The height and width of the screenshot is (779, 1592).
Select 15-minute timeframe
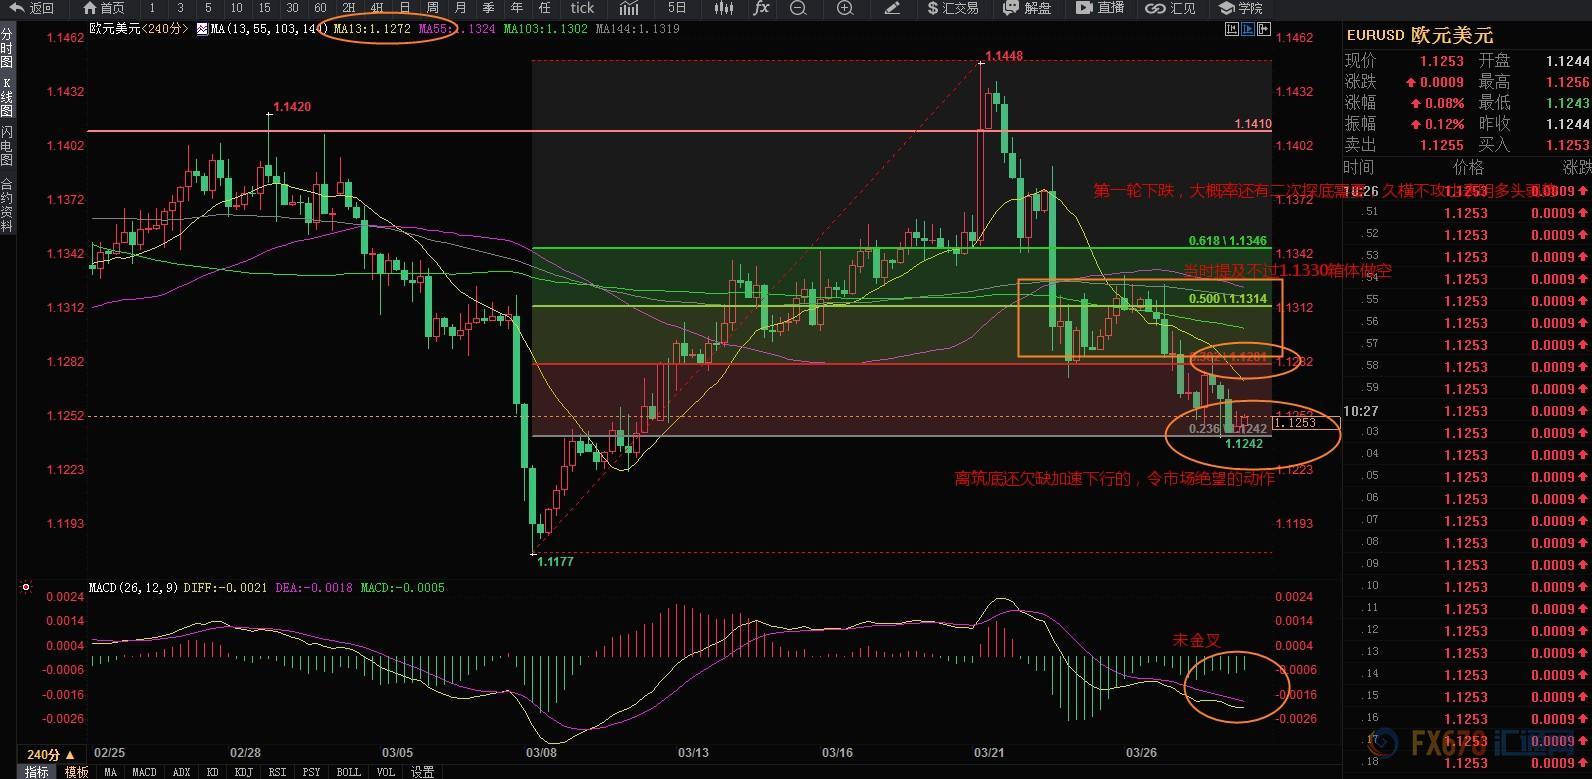pyautogui.click(x=264, y=8)
